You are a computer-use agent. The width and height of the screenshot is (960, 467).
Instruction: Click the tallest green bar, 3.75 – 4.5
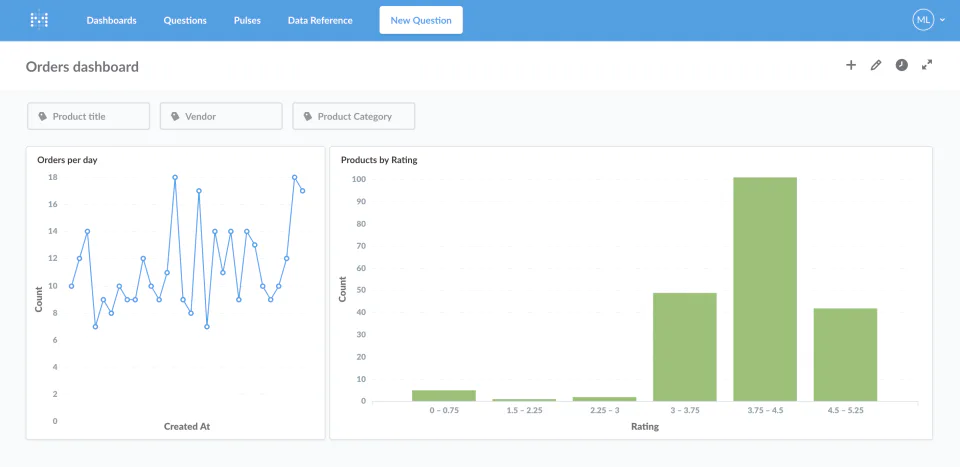point(765,290)
